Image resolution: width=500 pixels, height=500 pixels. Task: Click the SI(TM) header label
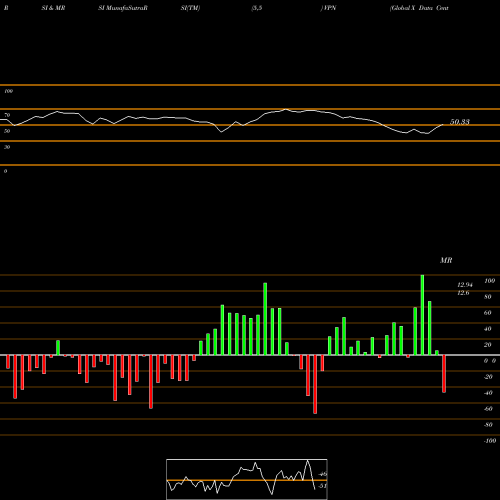190,8
